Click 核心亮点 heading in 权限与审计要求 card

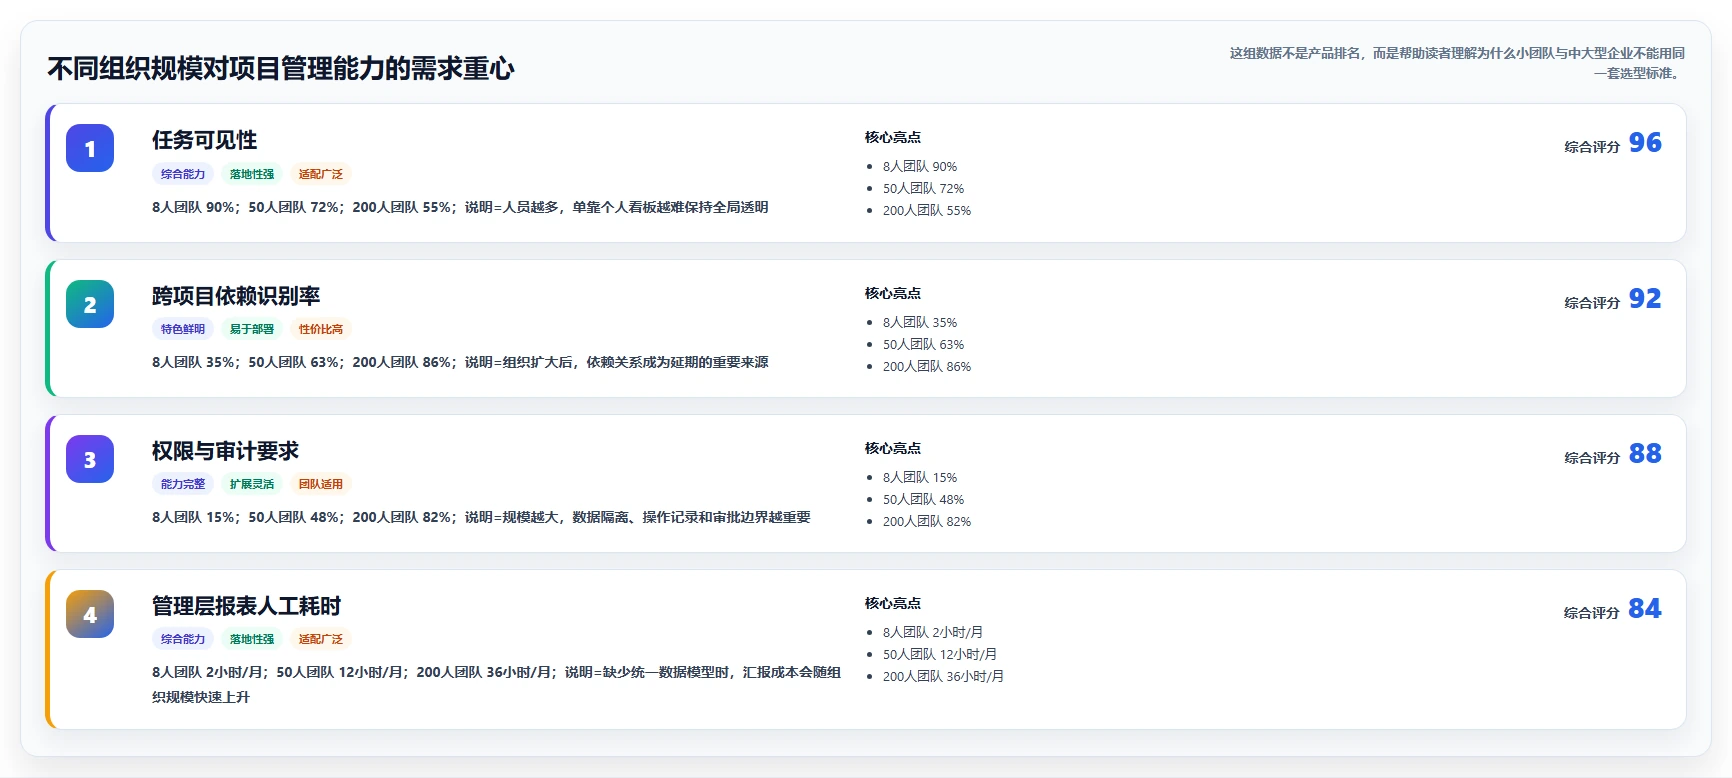point(893,449)
